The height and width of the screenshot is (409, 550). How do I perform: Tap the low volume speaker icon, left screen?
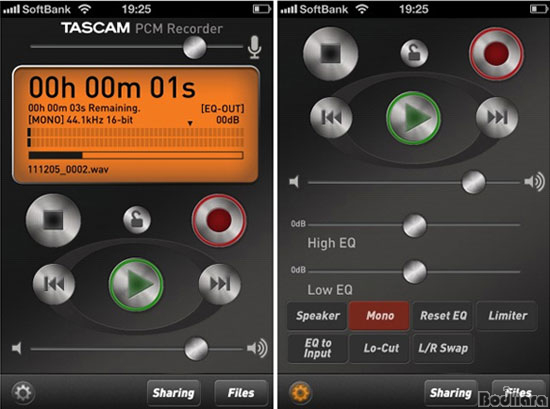click(17, 348)
